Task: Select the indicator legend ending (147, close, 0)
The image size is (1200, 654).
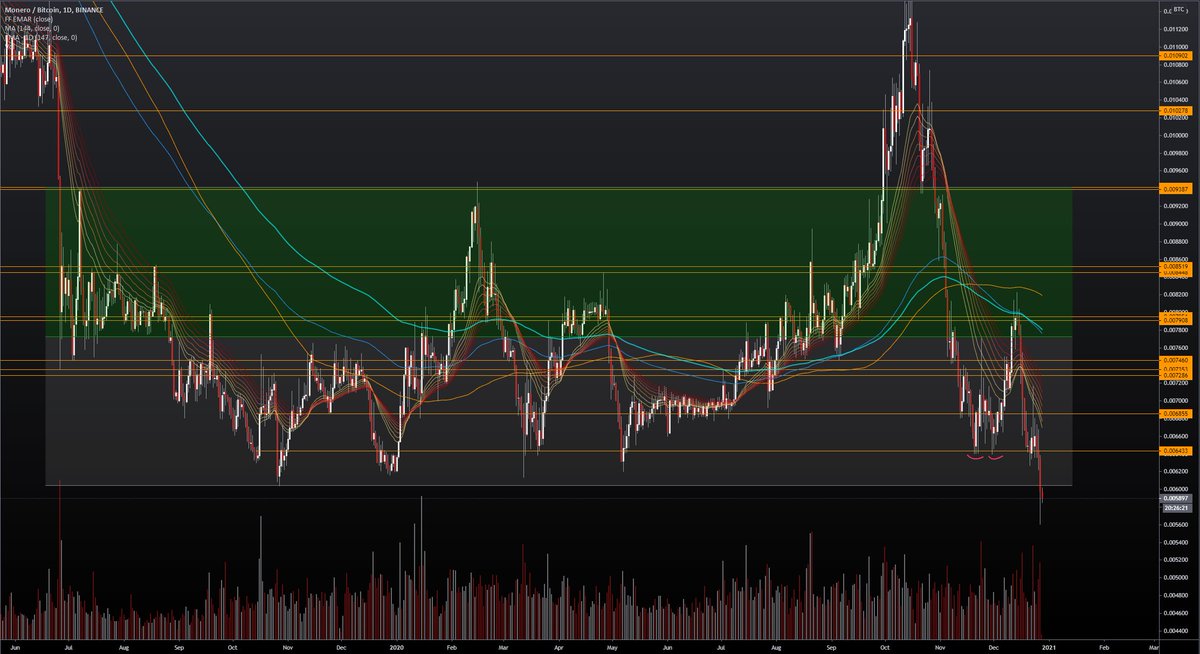Action: pyautogui.click(x=41, y=38)
